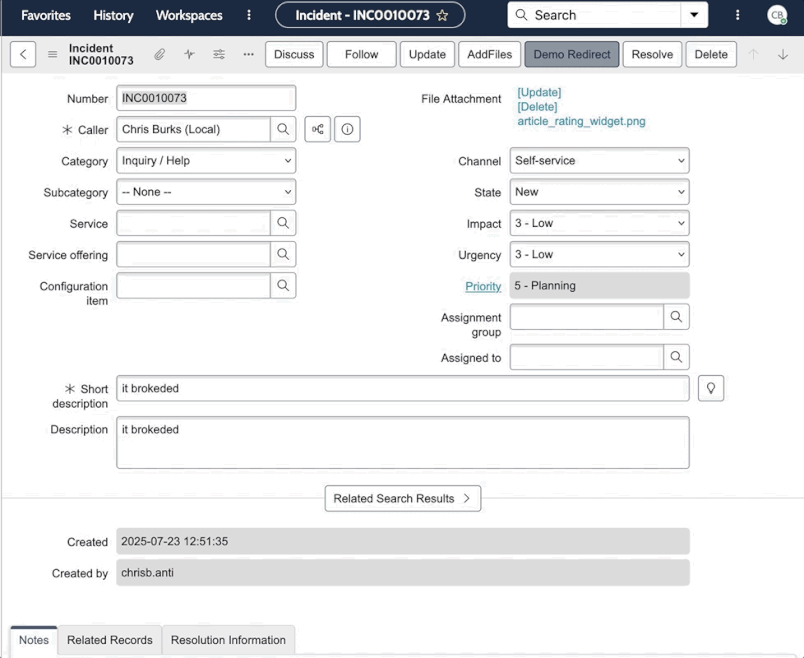The height and width of the screenshot is (658, 804).
Task: Click the Caller lookup magnifier icon
Action: tap(283, 129)
